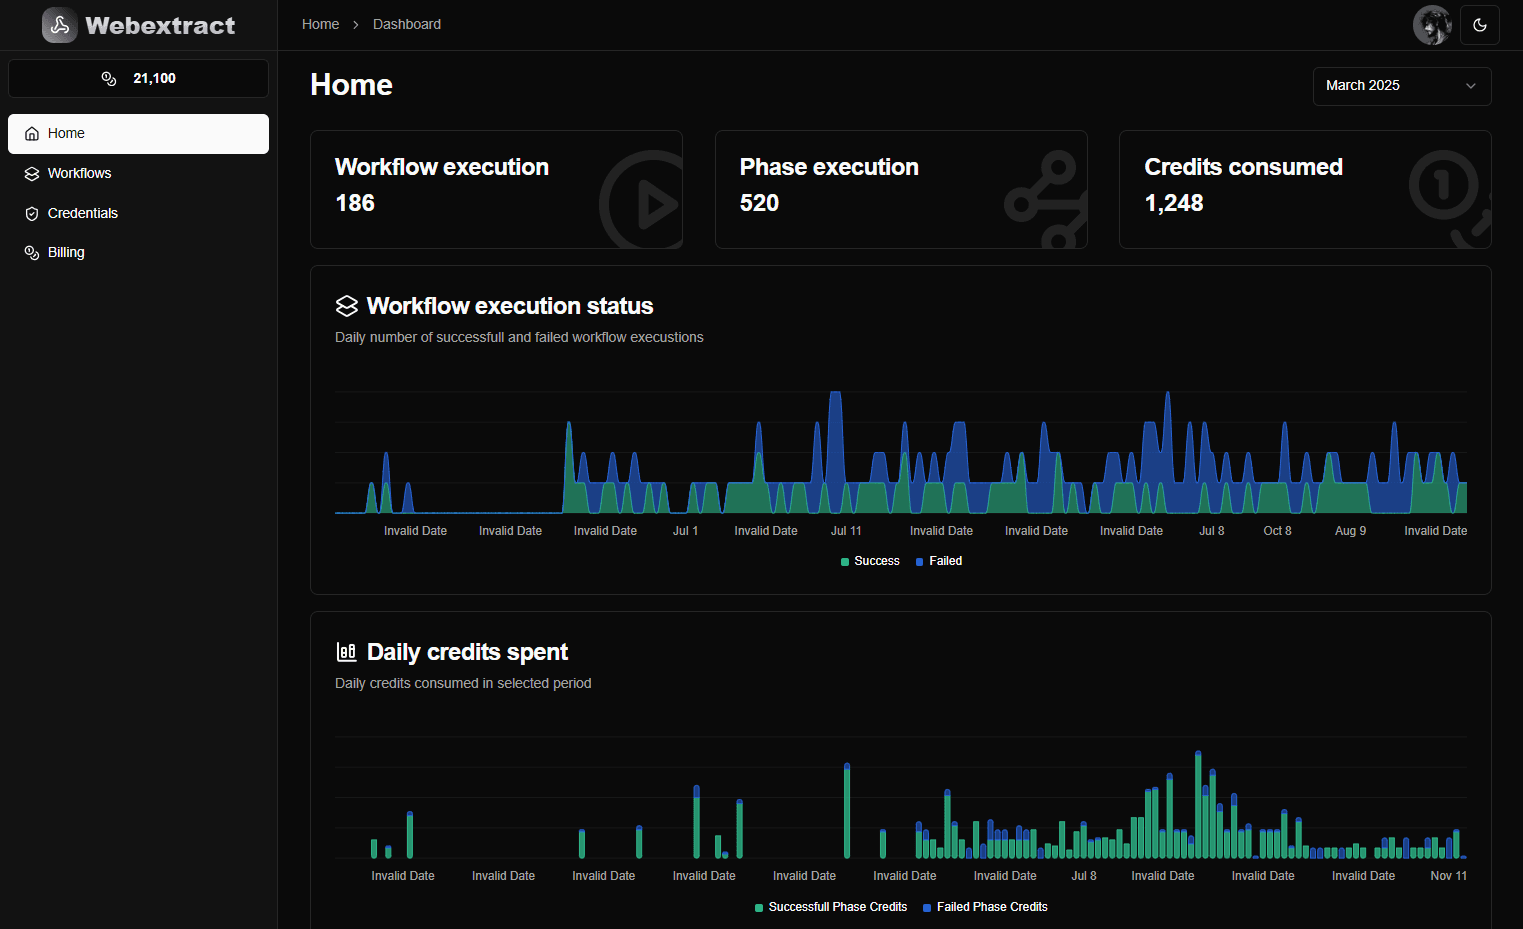The height and width of the screenshot is (929, 1523).
Task: Click the Dashboard breadcrumb link
Action: tap(407, 24)
